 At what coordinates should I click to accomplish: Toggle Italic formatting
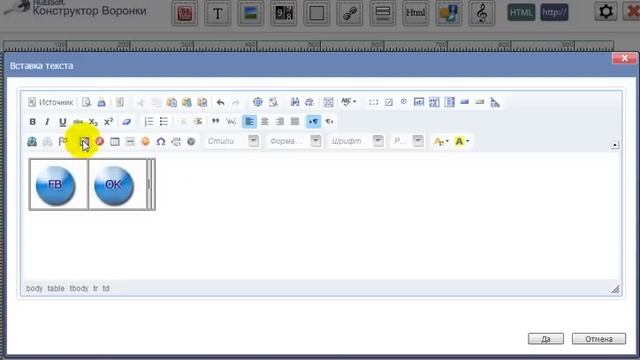47,122
